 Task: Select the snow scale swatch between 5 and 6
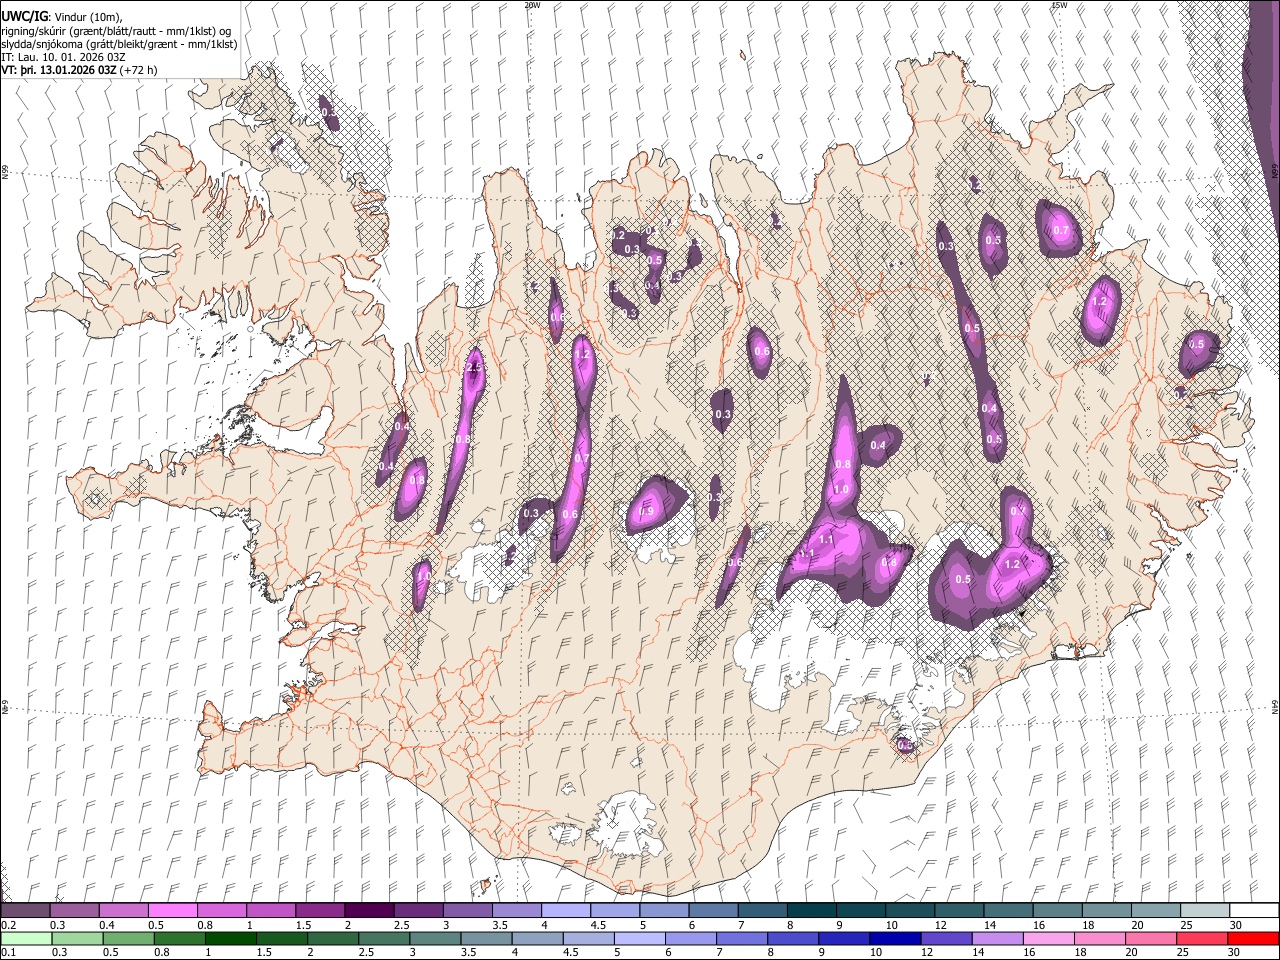tap(663, 910)
